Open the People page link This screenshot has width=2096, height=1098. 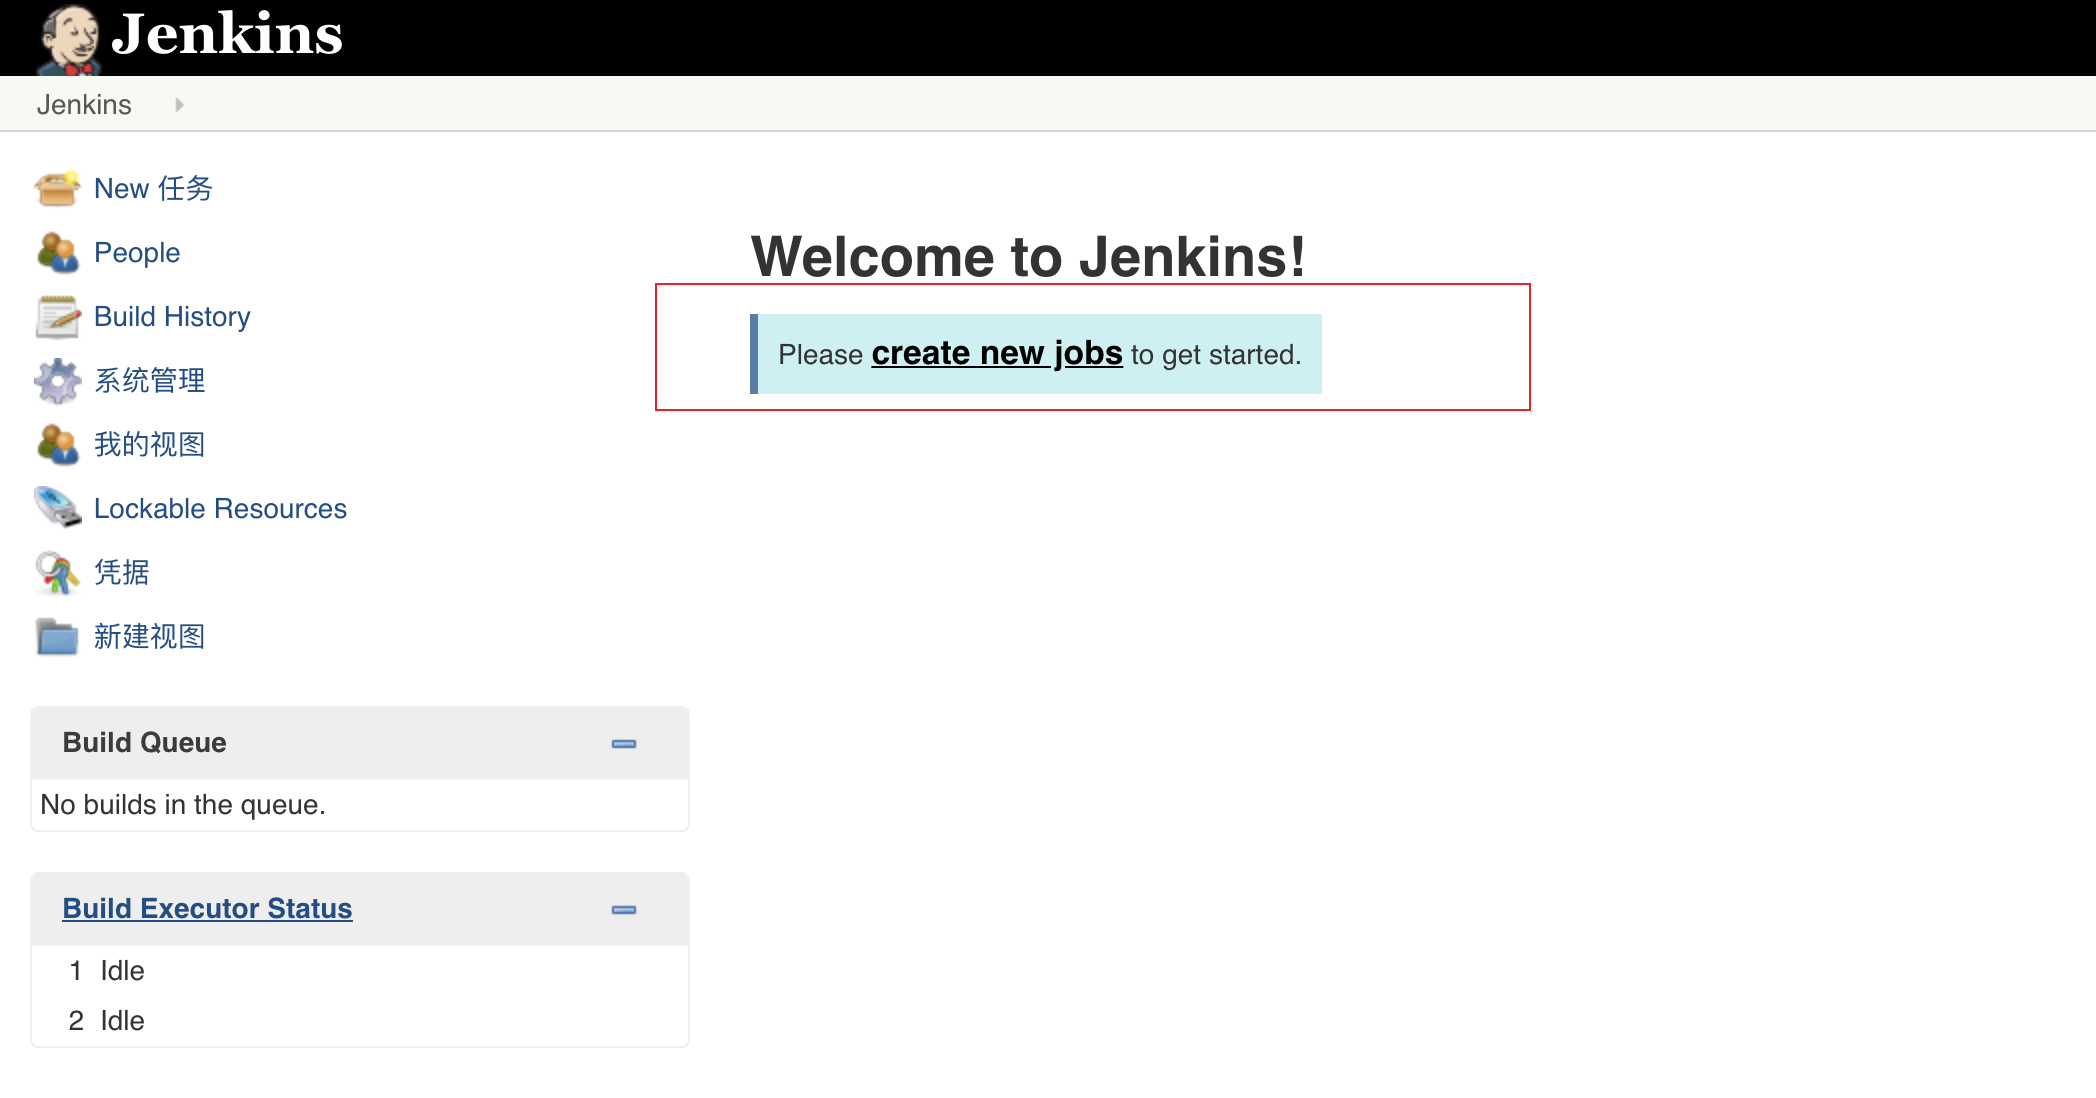coord(137,253)
